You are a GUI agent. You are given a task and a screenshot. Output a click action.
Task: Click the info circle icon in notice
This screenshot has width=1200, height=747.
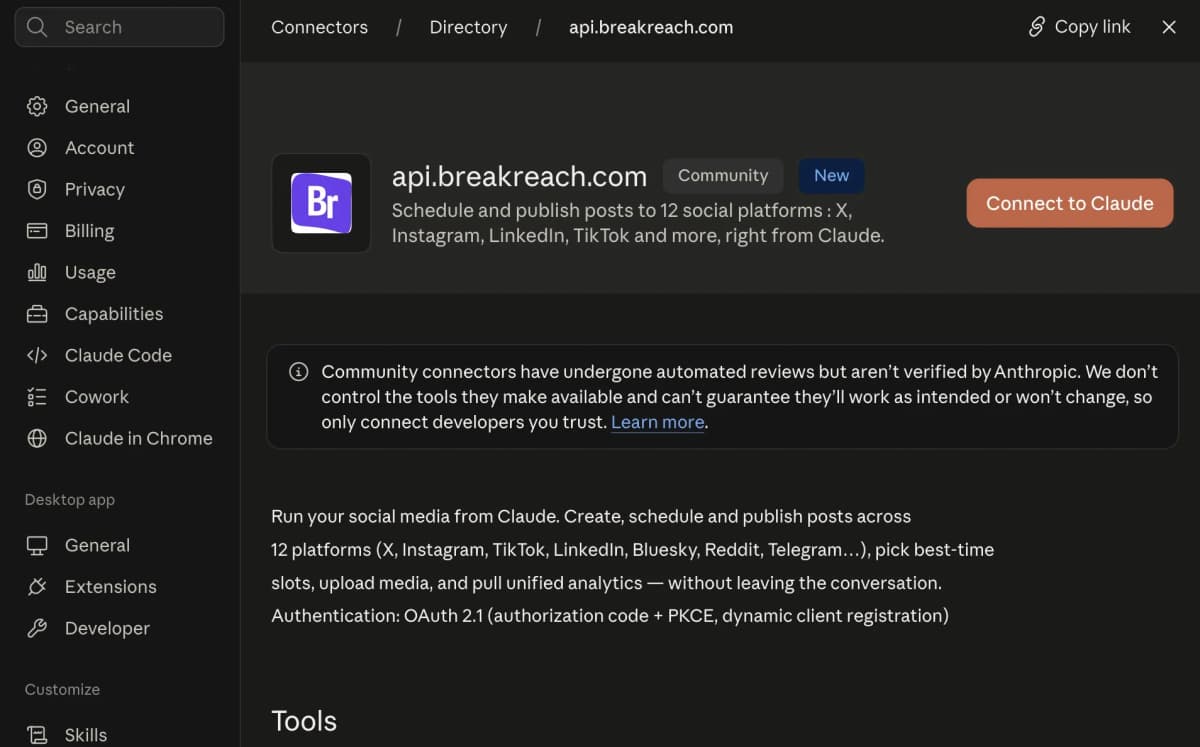[298, 372]
